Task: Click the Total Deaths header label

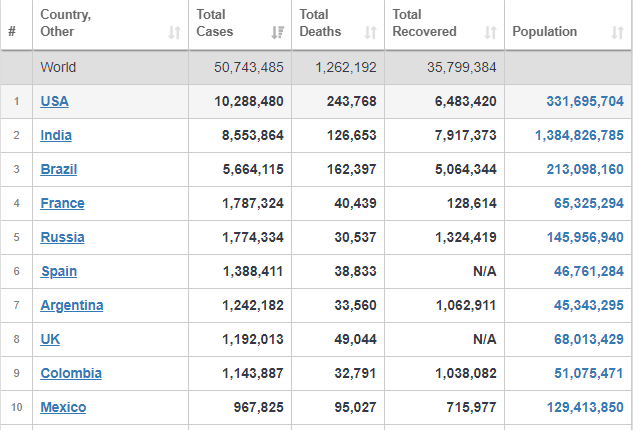Action: coord(320,23)
